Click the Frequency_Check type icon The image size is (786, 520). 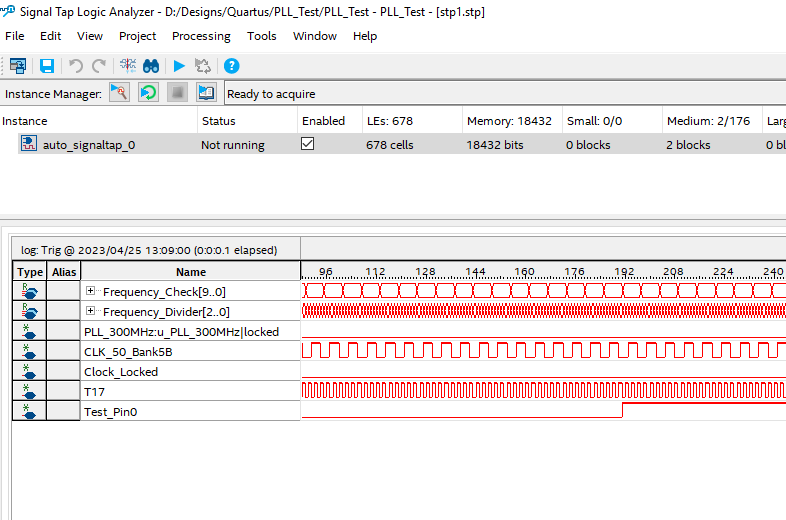29,291
